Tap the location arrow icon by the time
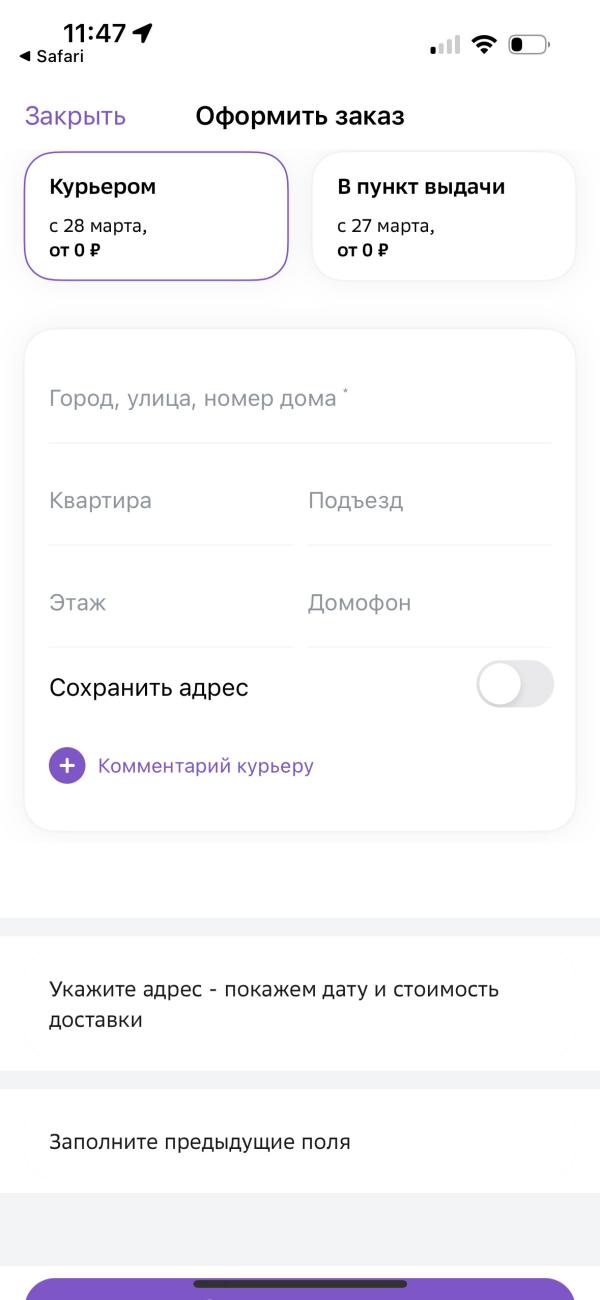 [x=143, y=33]
